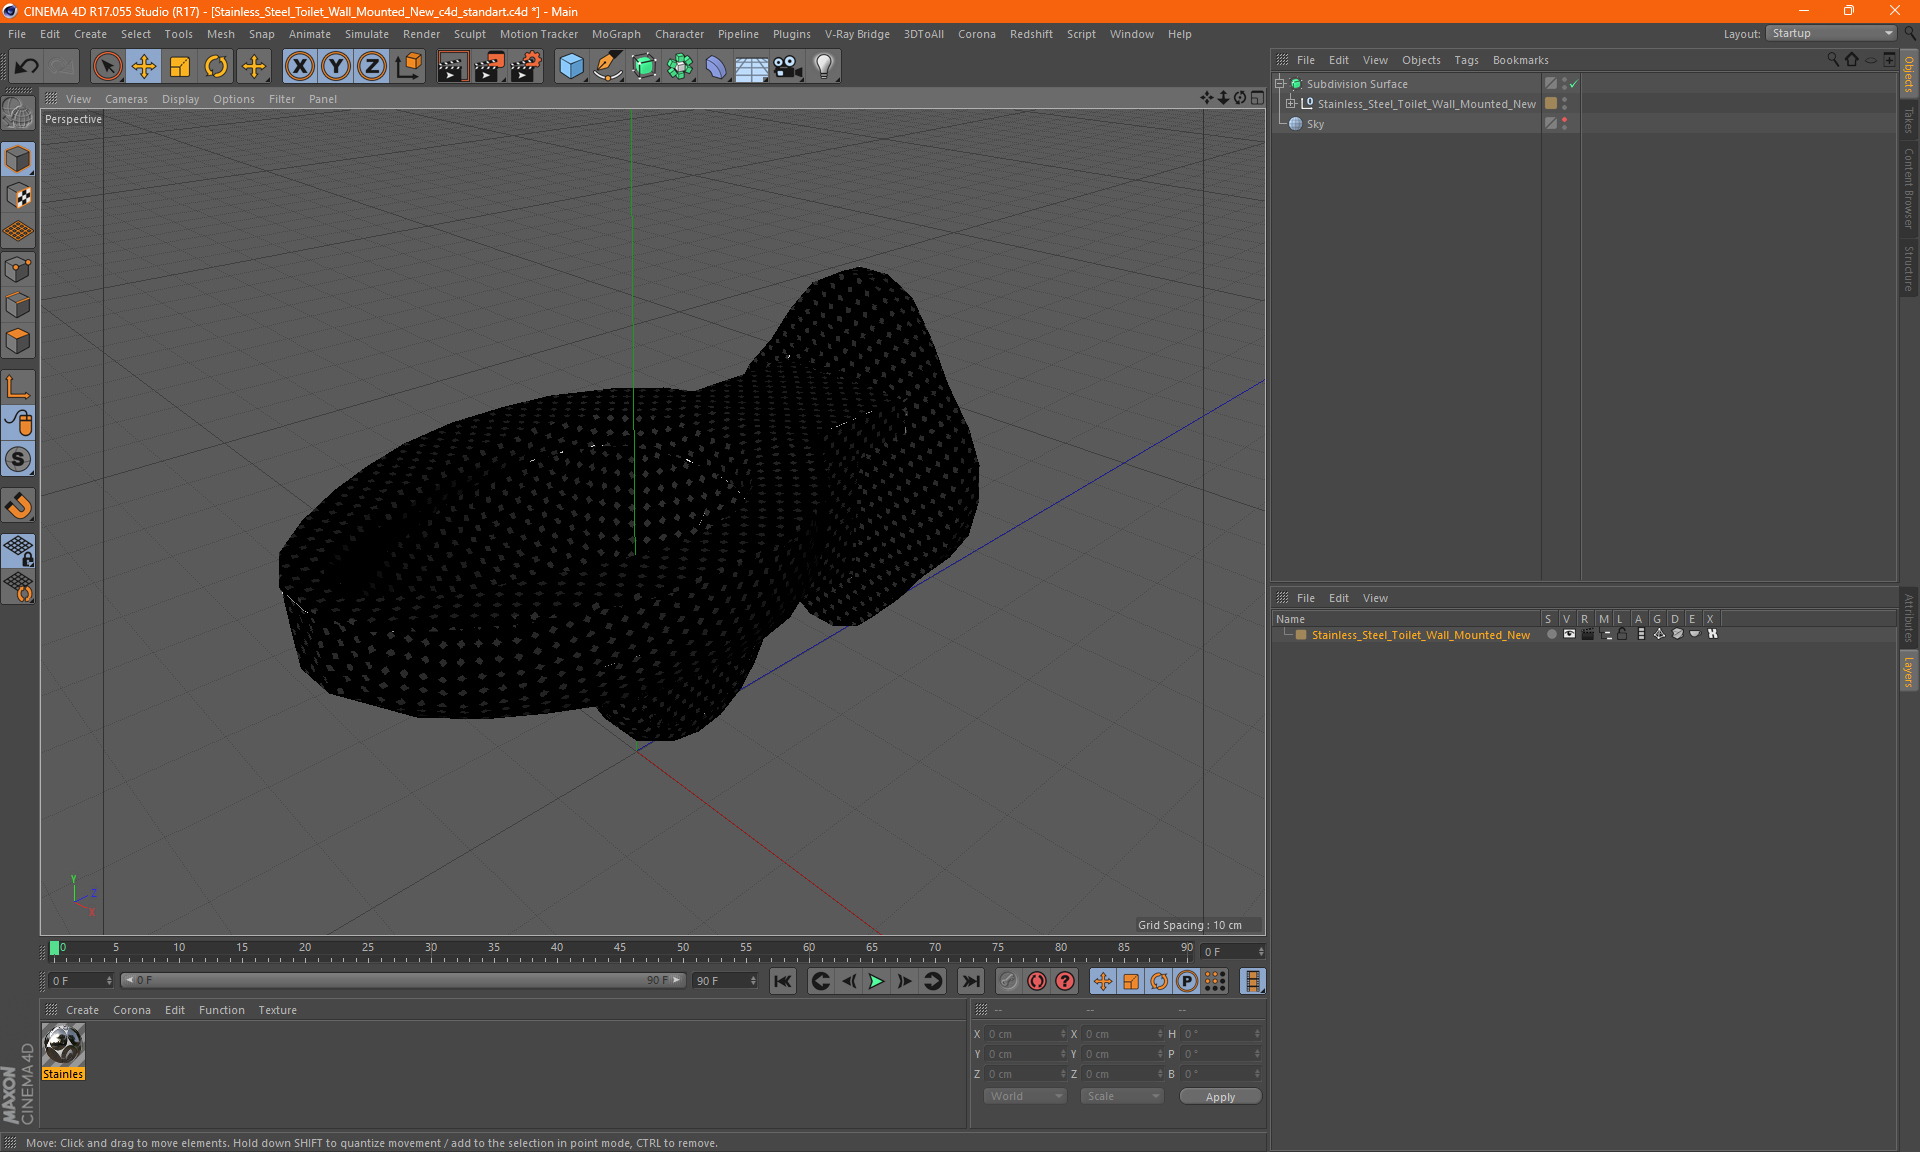Add Subdivision Surface generator from the toolbar
Screen dimensions: 1920x1152
[644, 66]
